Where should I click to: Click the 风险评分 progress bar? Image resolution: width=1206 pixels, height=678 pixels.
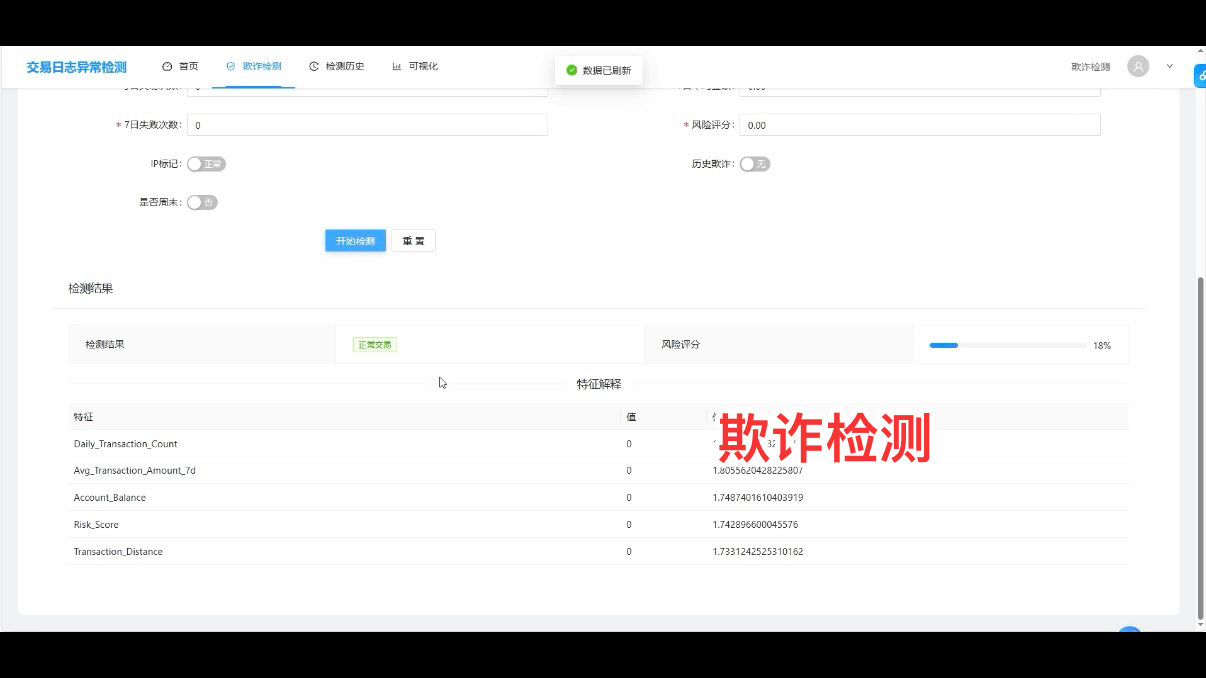tap(1007, 345)
